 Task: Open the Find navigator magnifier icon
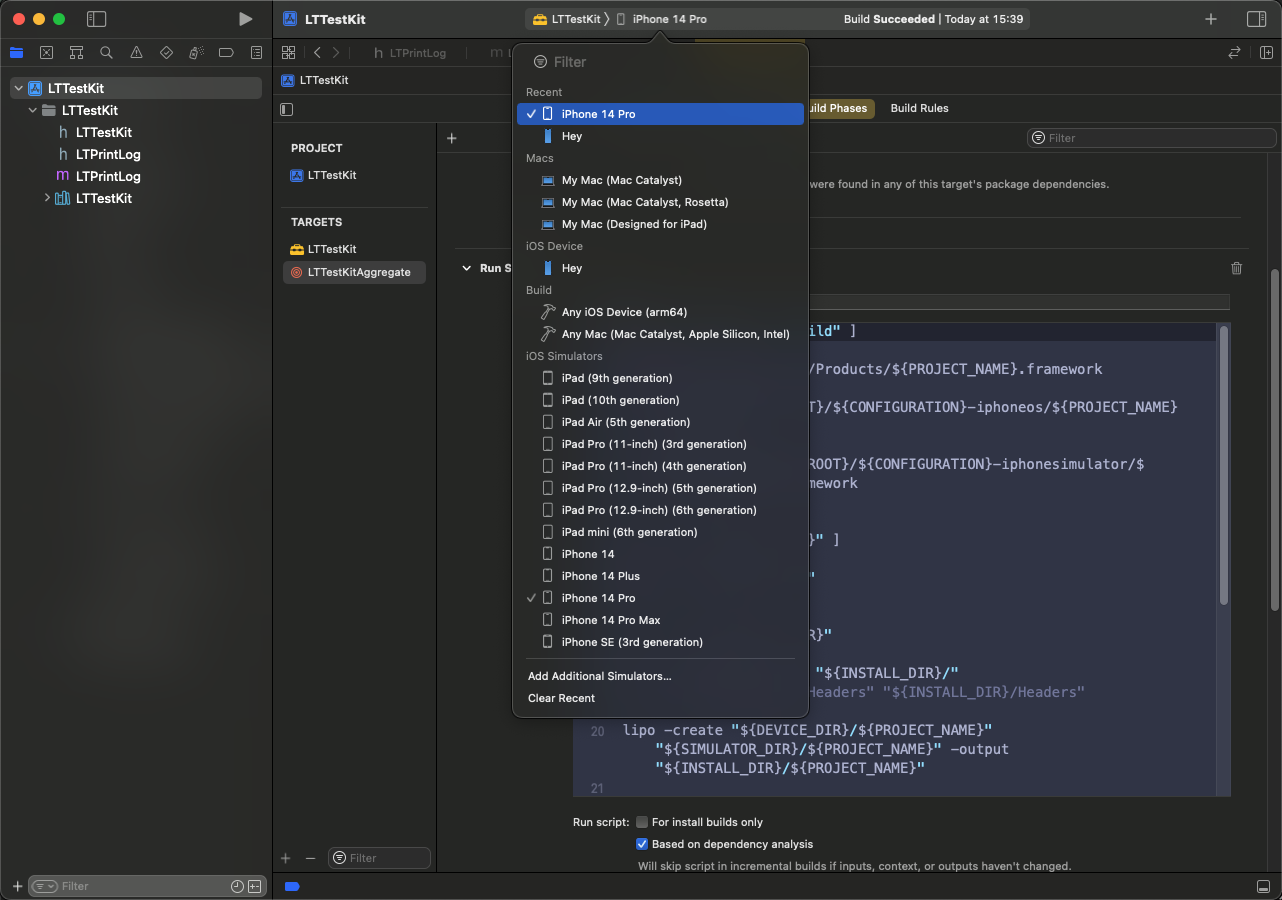click(106, 53)
